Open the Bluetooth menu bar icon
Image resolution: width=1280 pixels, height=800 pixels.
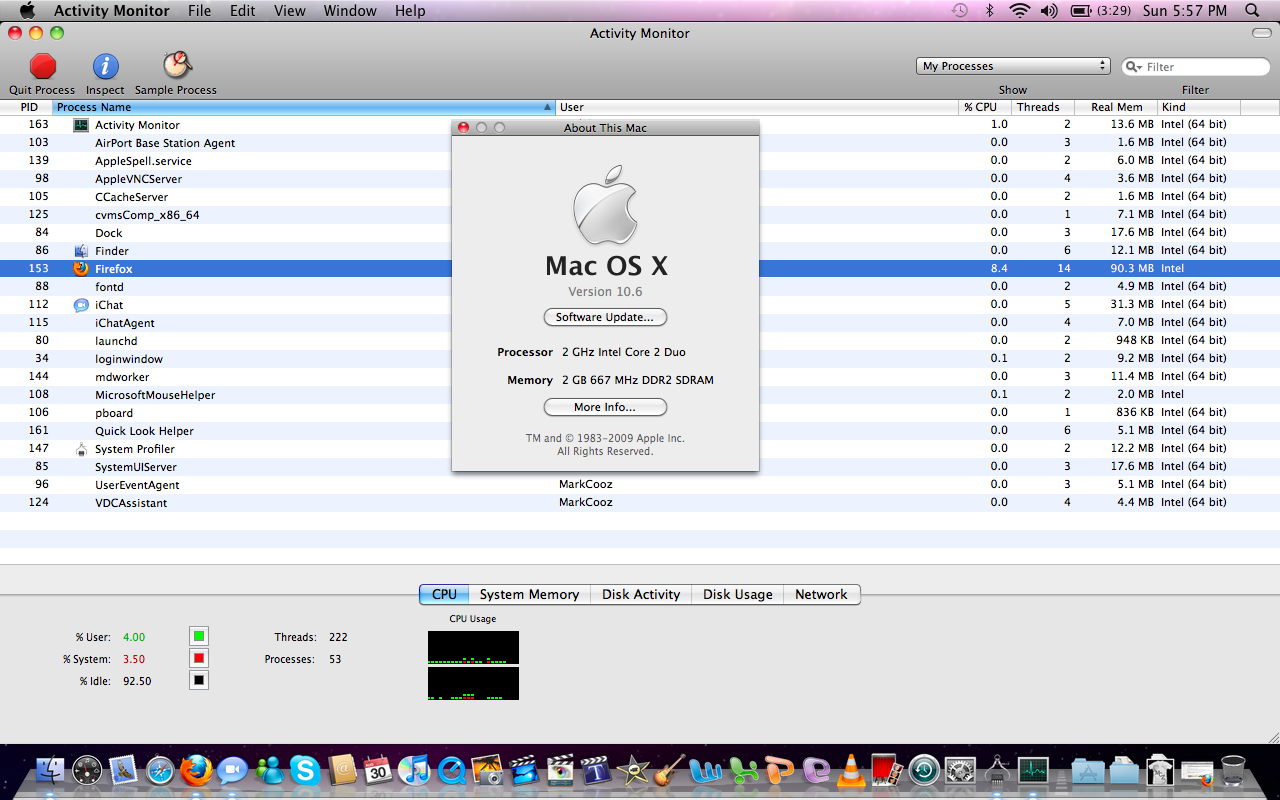[990, 10]
